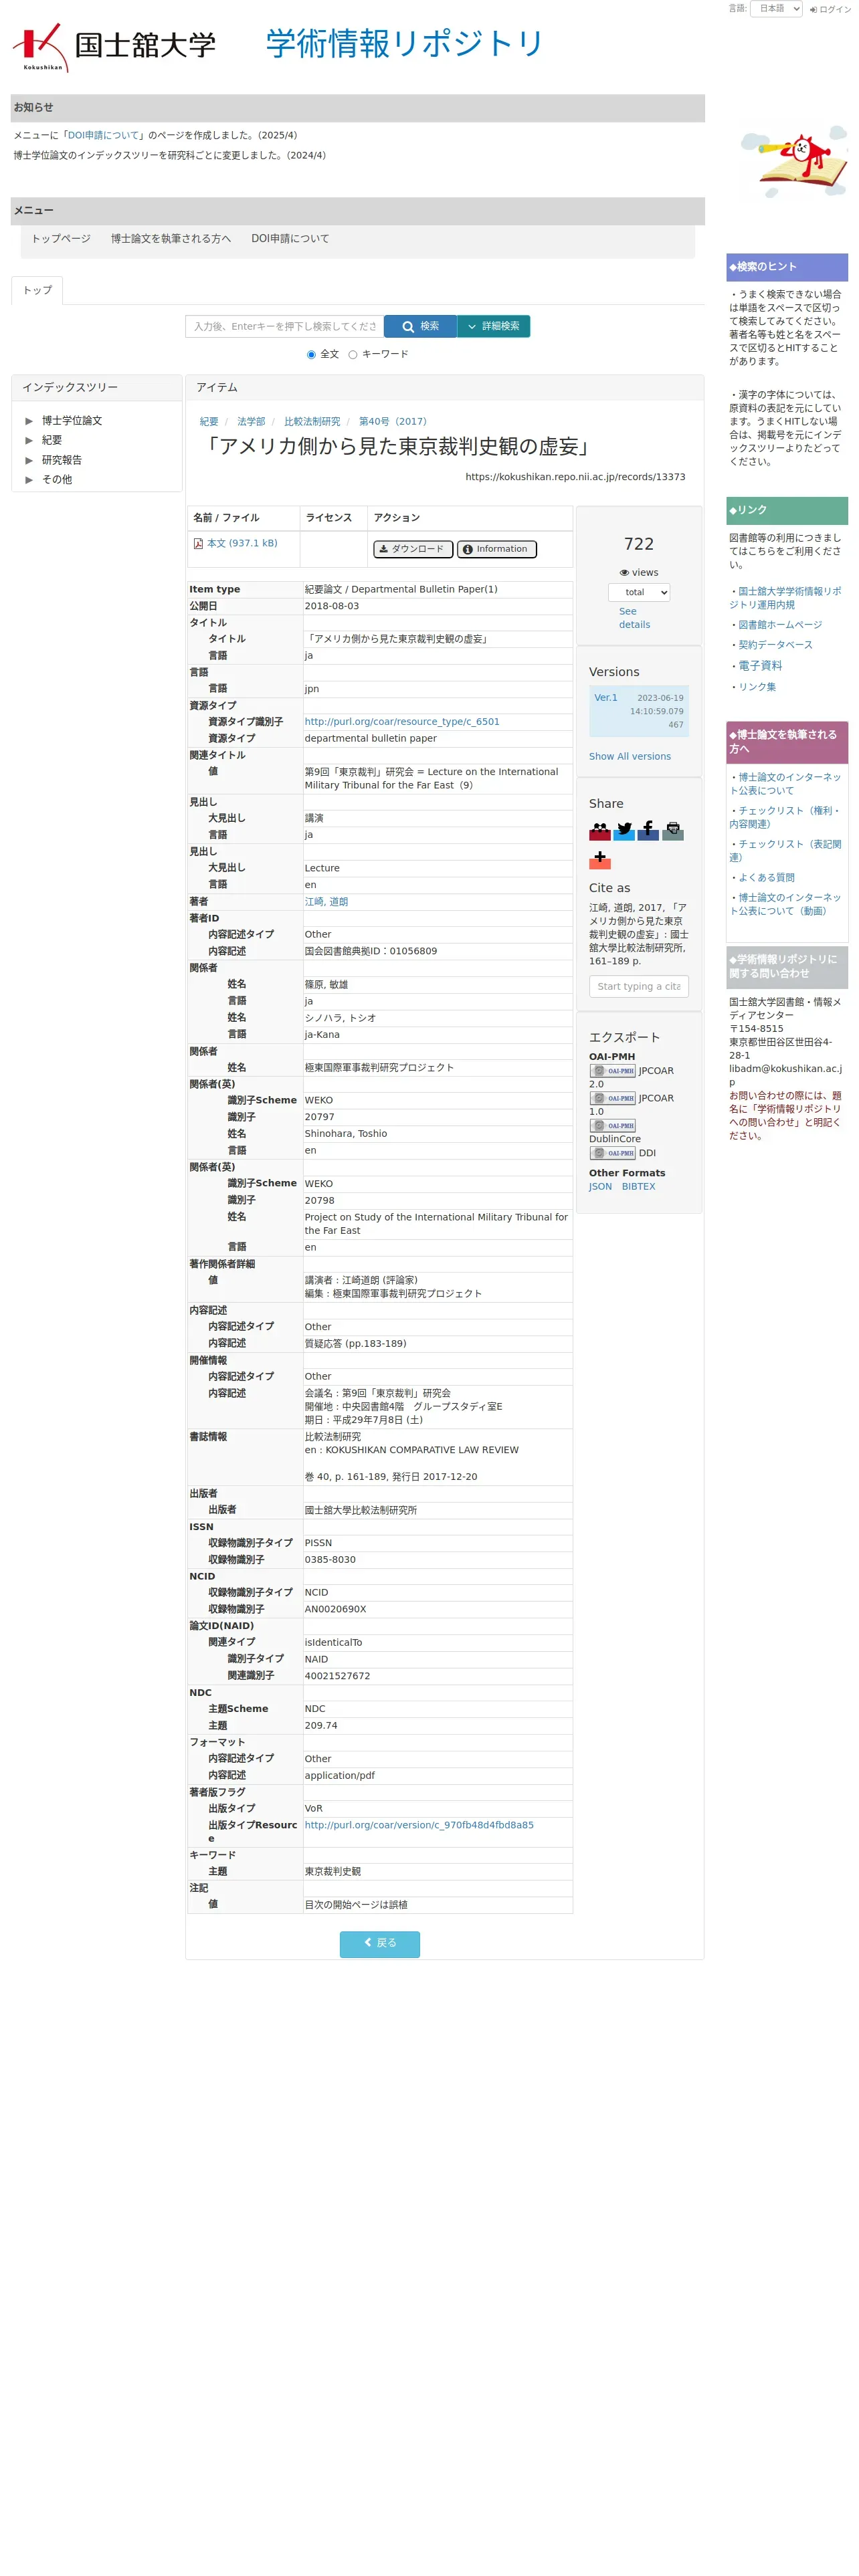Open the views 'total' period dropdown
Viewport: 859px width, 2576px height.
coord(639,593)
